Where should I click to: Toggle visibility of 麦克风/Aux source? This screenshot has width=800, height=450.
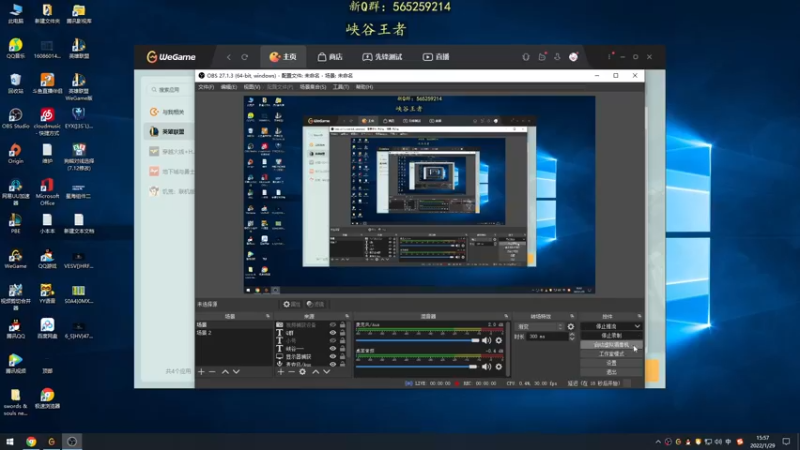[x=333, y=364]
